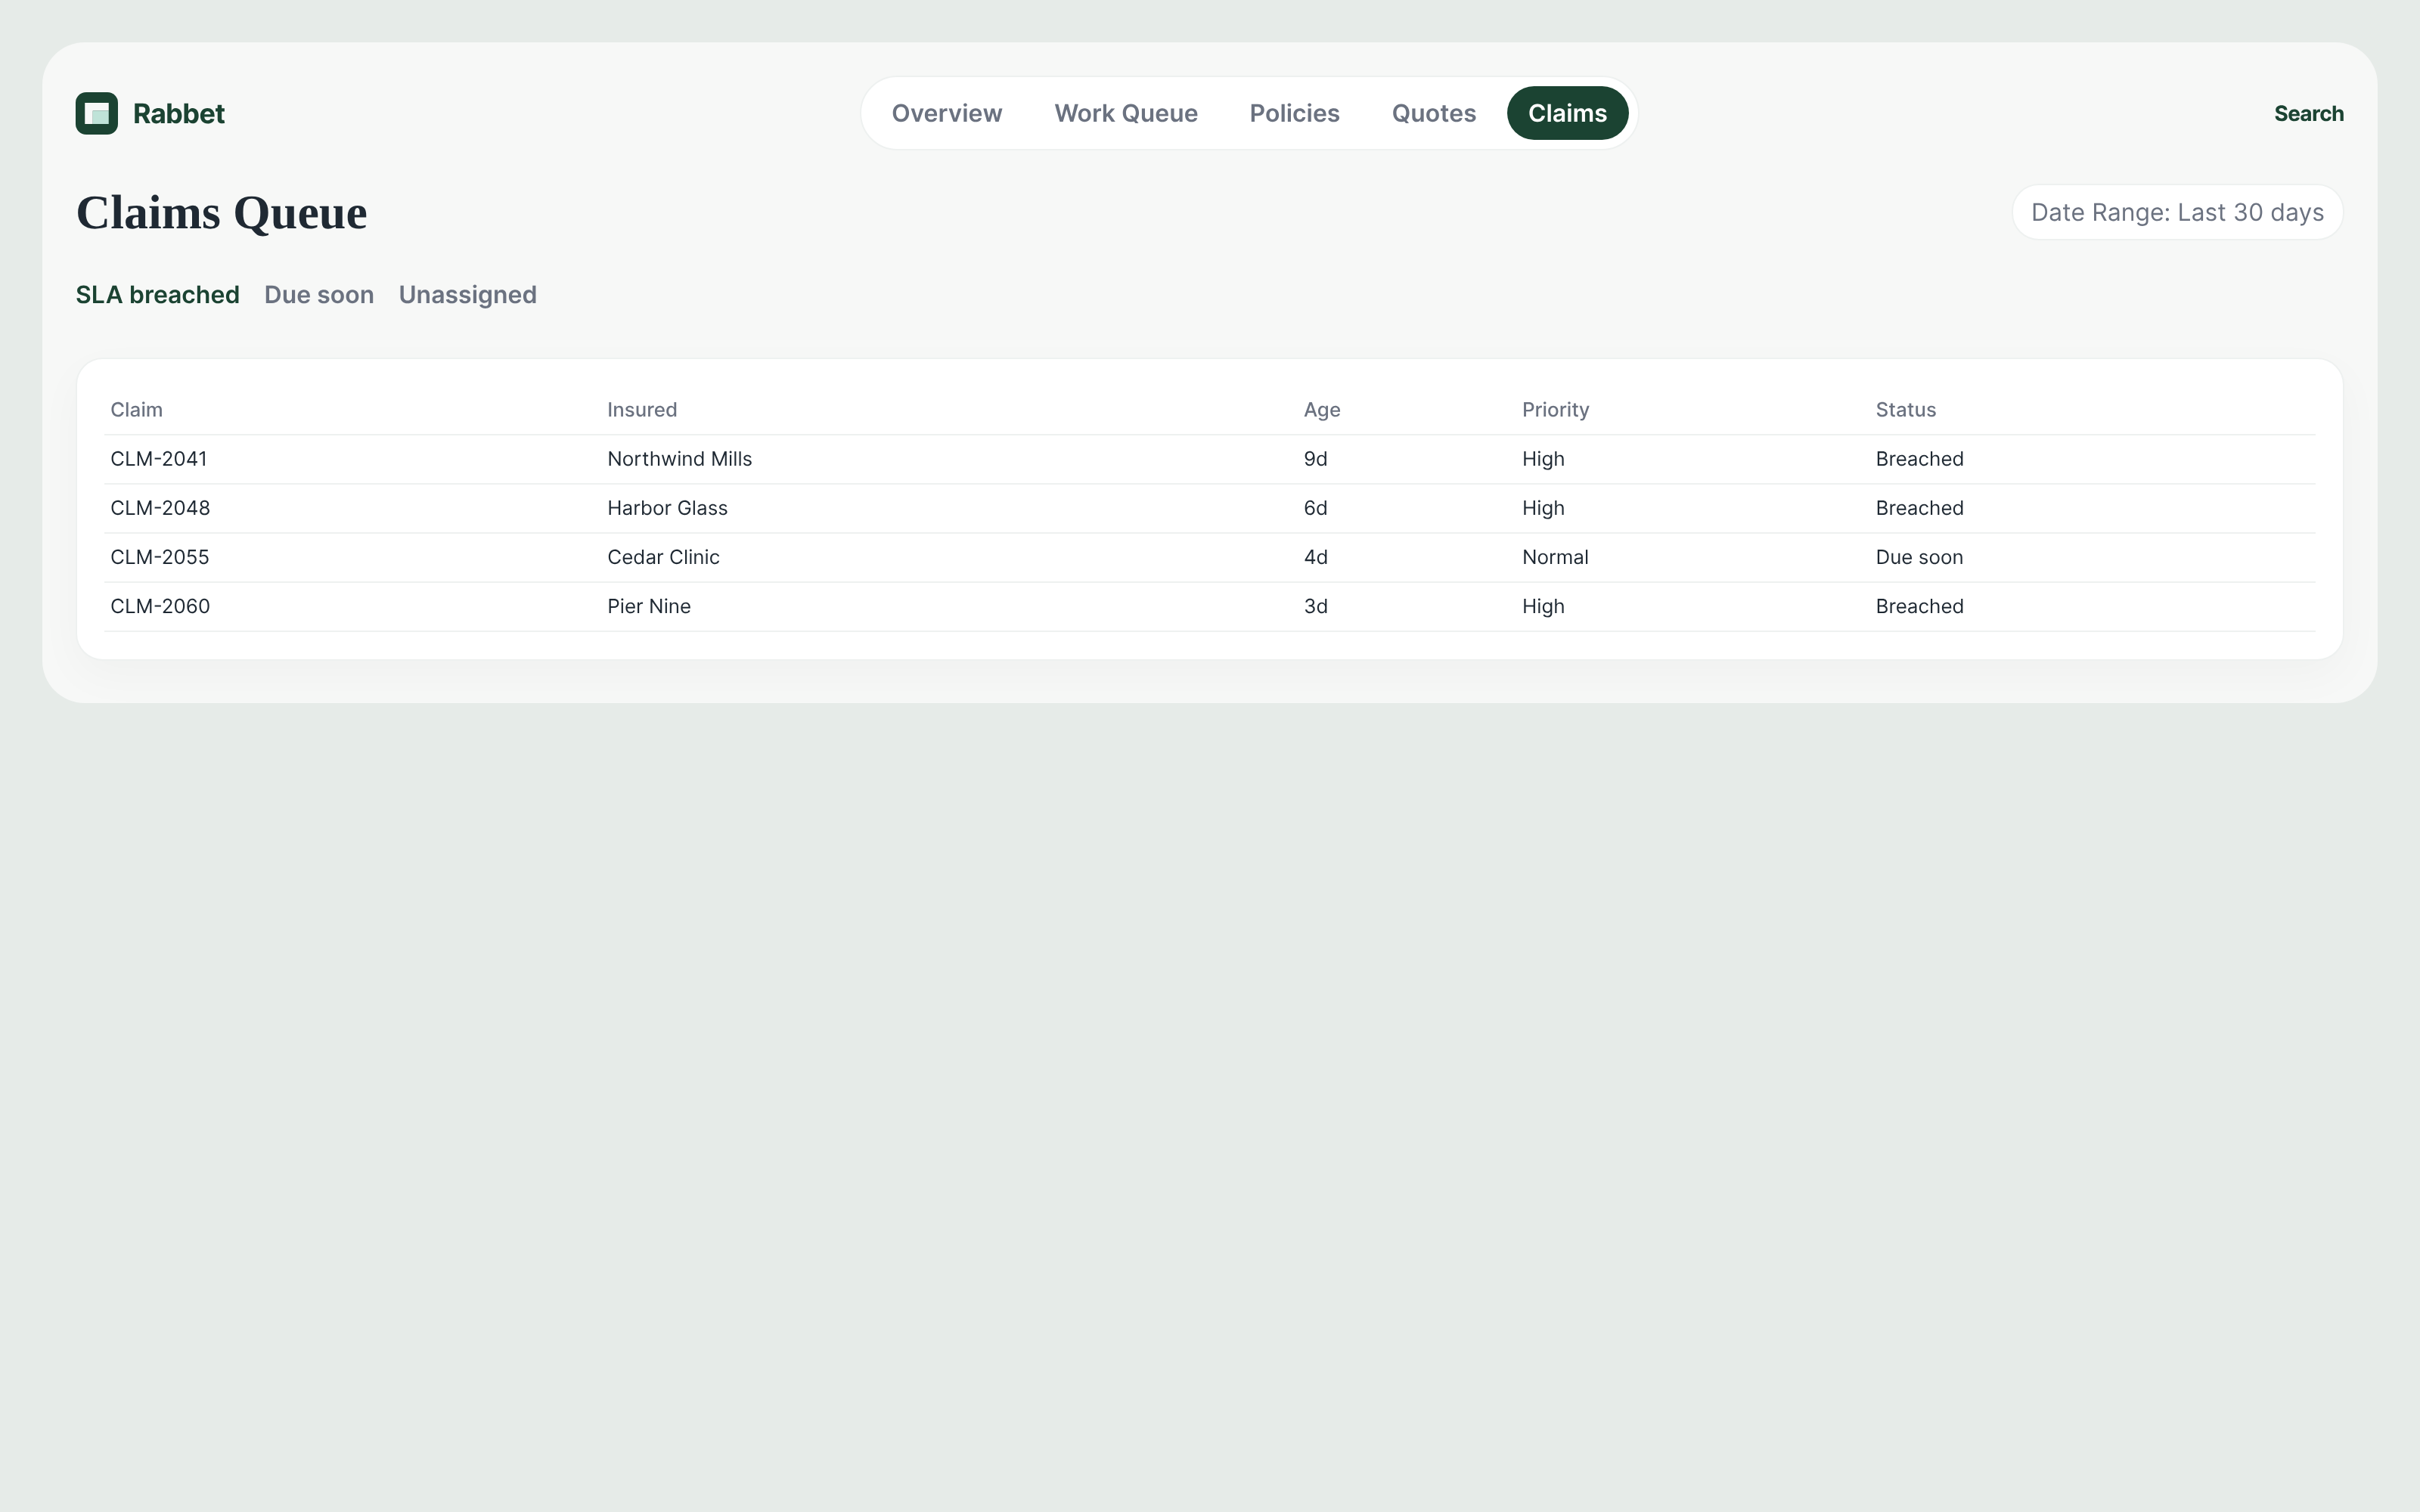Click the Age column header
The width and height of the screenshot is (2420, 1512).
[1322, 410]
